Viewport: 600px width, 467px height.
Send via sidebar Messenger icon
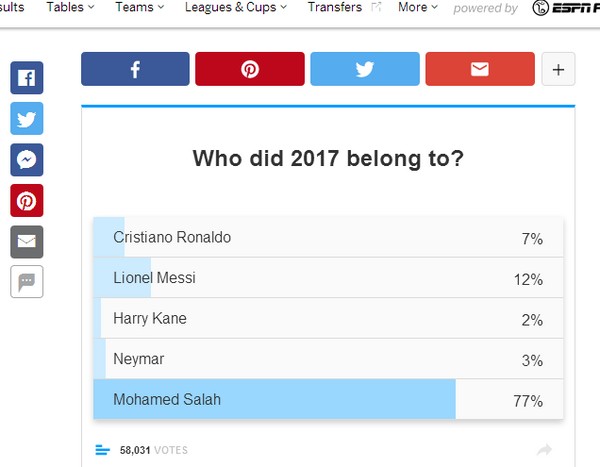click(x=27, y=160)
